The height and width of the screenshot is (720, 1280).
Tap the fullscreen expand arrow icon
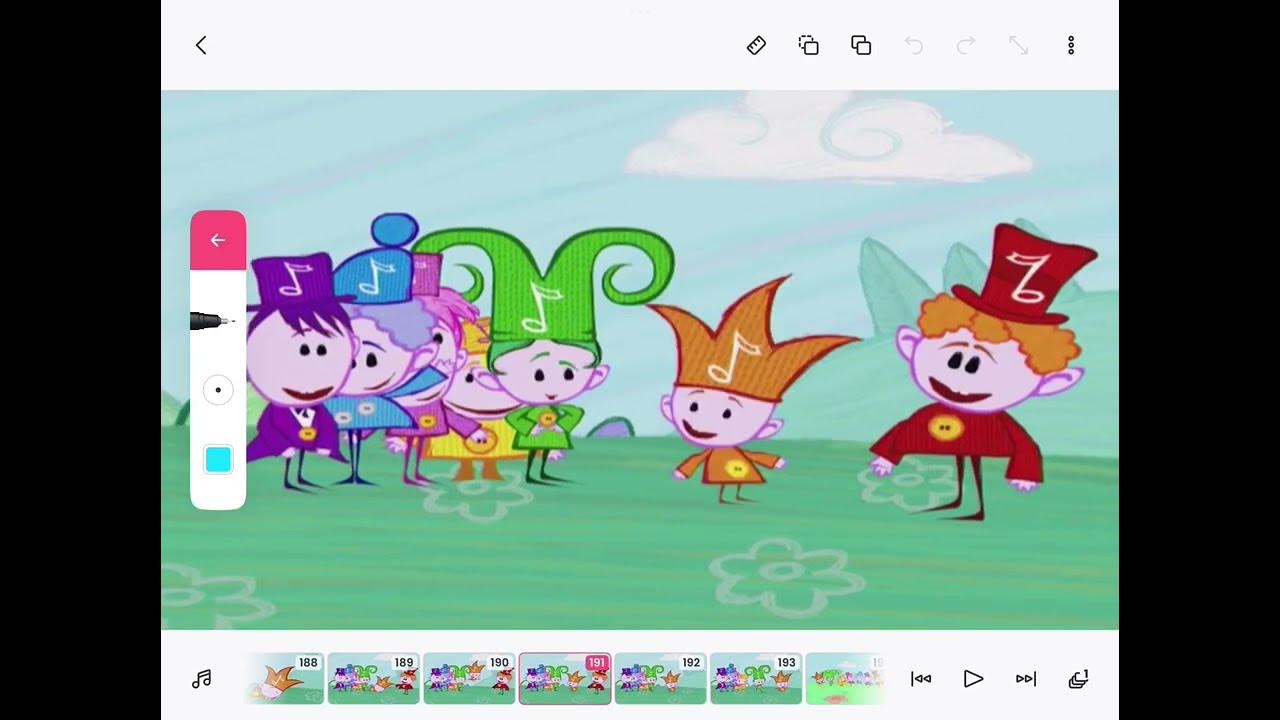tap(1018, 45)
